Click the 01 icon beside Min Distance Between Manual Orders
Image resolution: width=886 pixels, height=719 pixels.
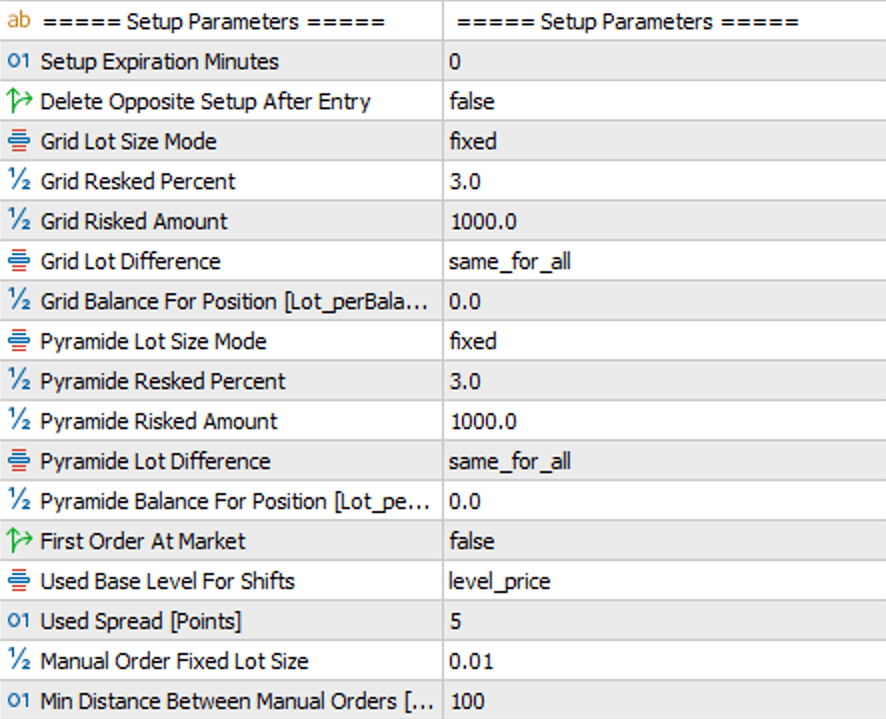(20, 701)
